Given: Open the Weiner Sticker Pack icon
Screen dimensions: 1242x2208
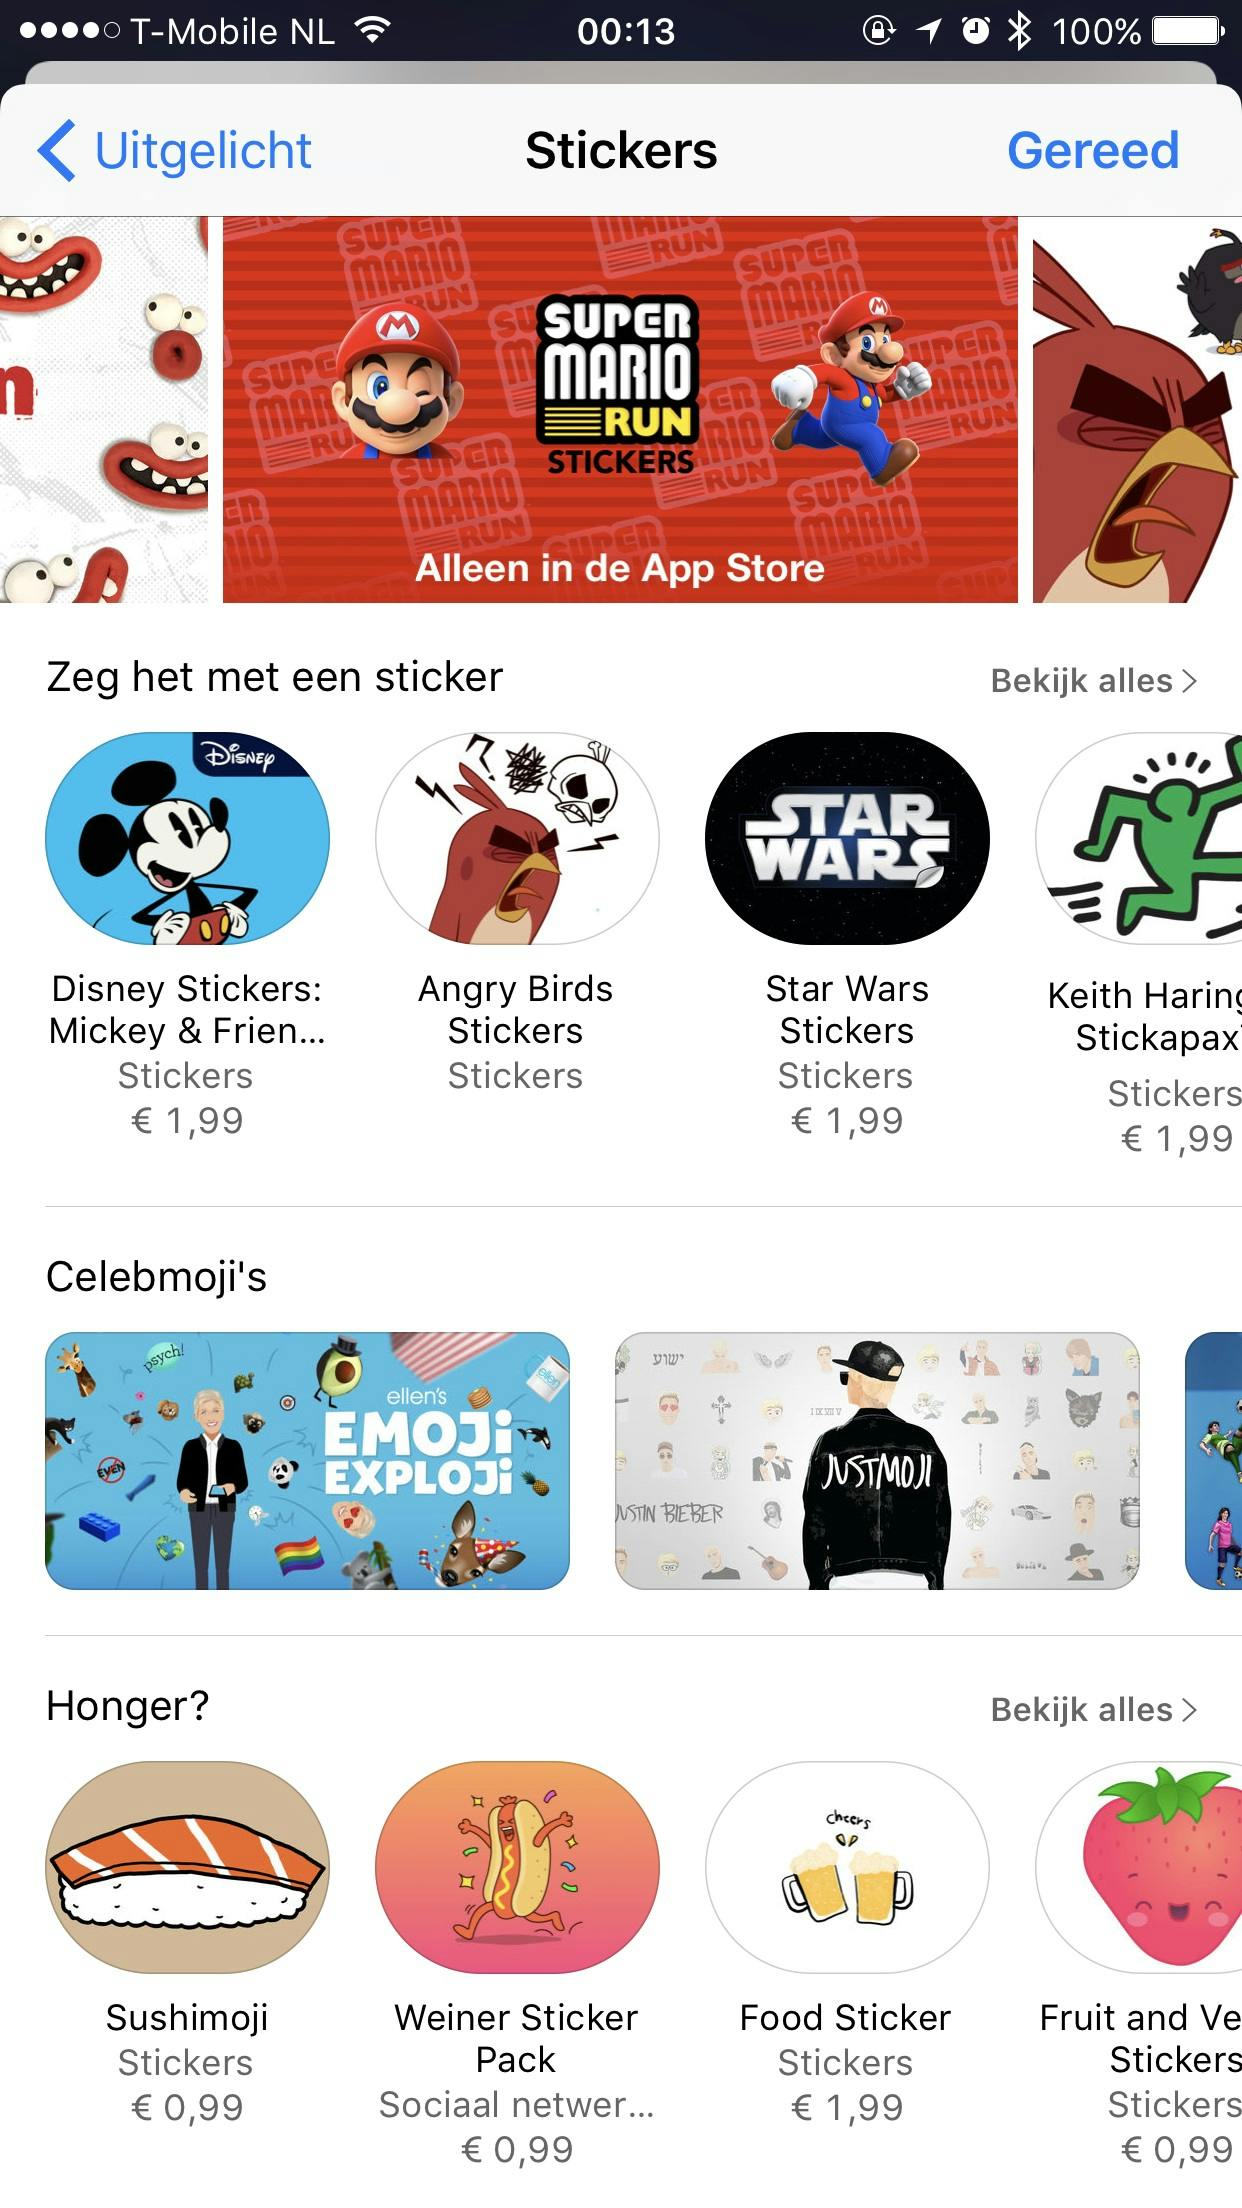Looking at the screenshot, I should click(x=517, y=1867).
